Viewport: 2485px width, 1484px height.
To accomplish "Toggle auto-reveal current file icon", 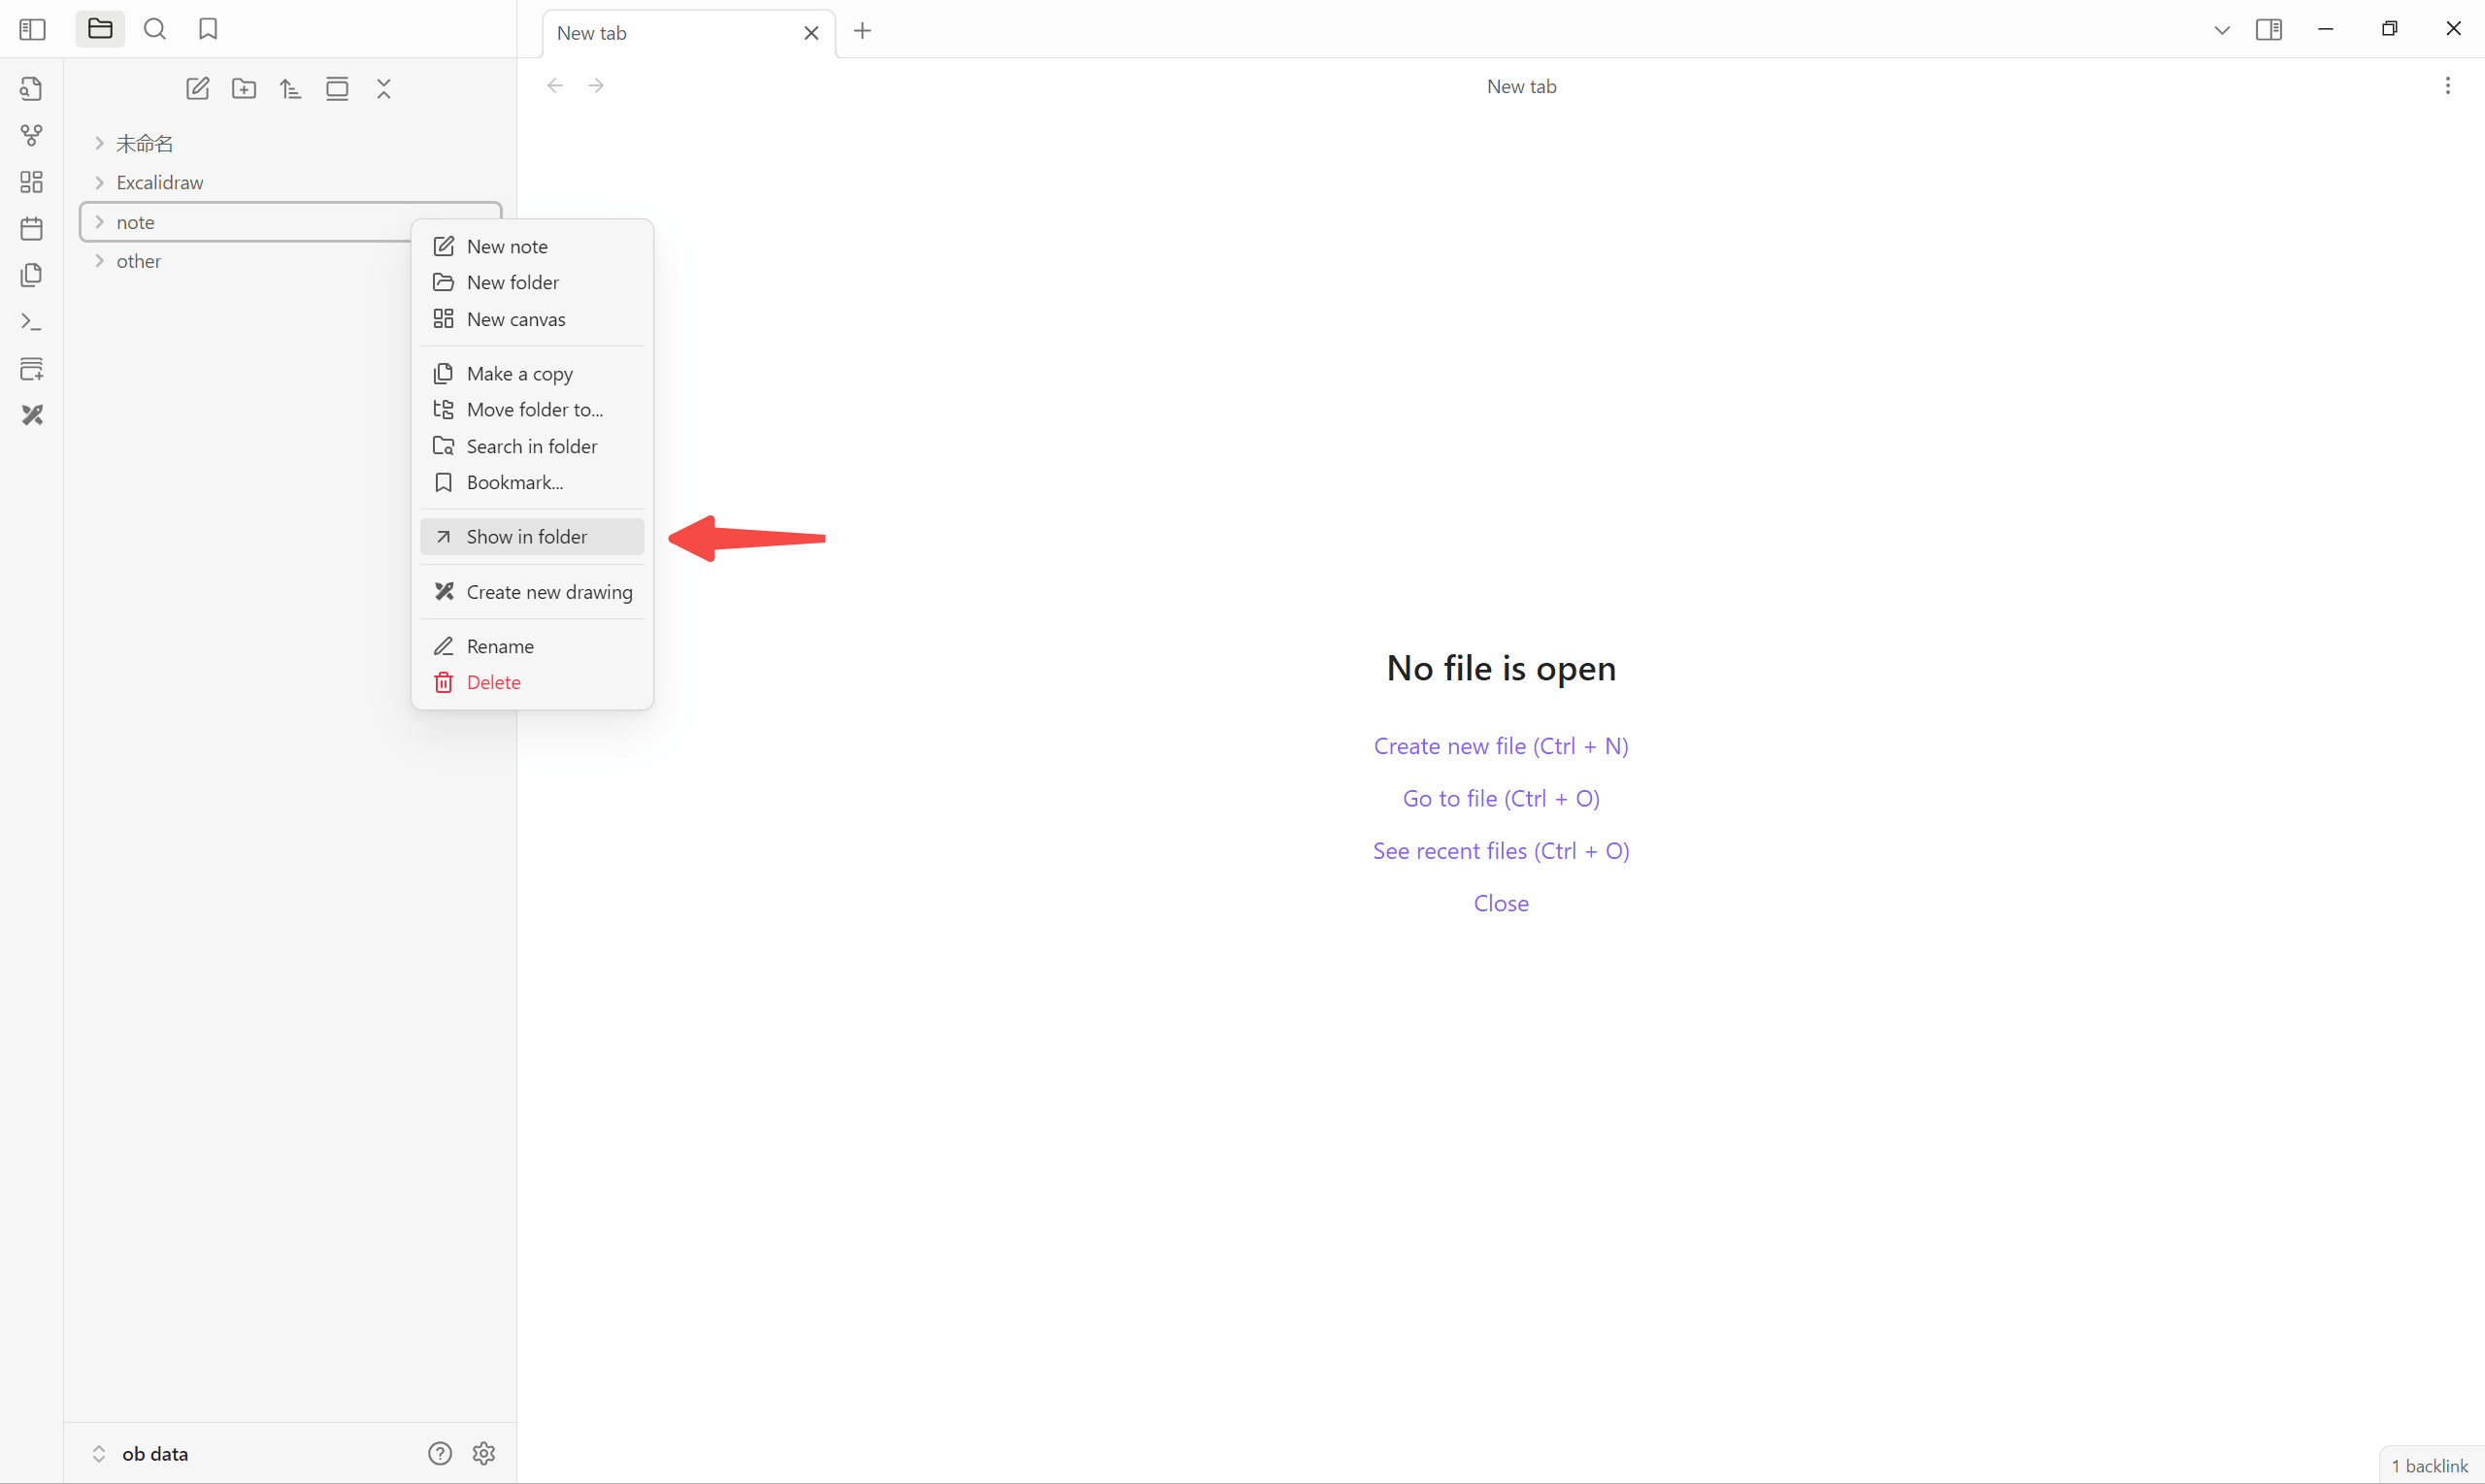I will [x=337, y=89].
